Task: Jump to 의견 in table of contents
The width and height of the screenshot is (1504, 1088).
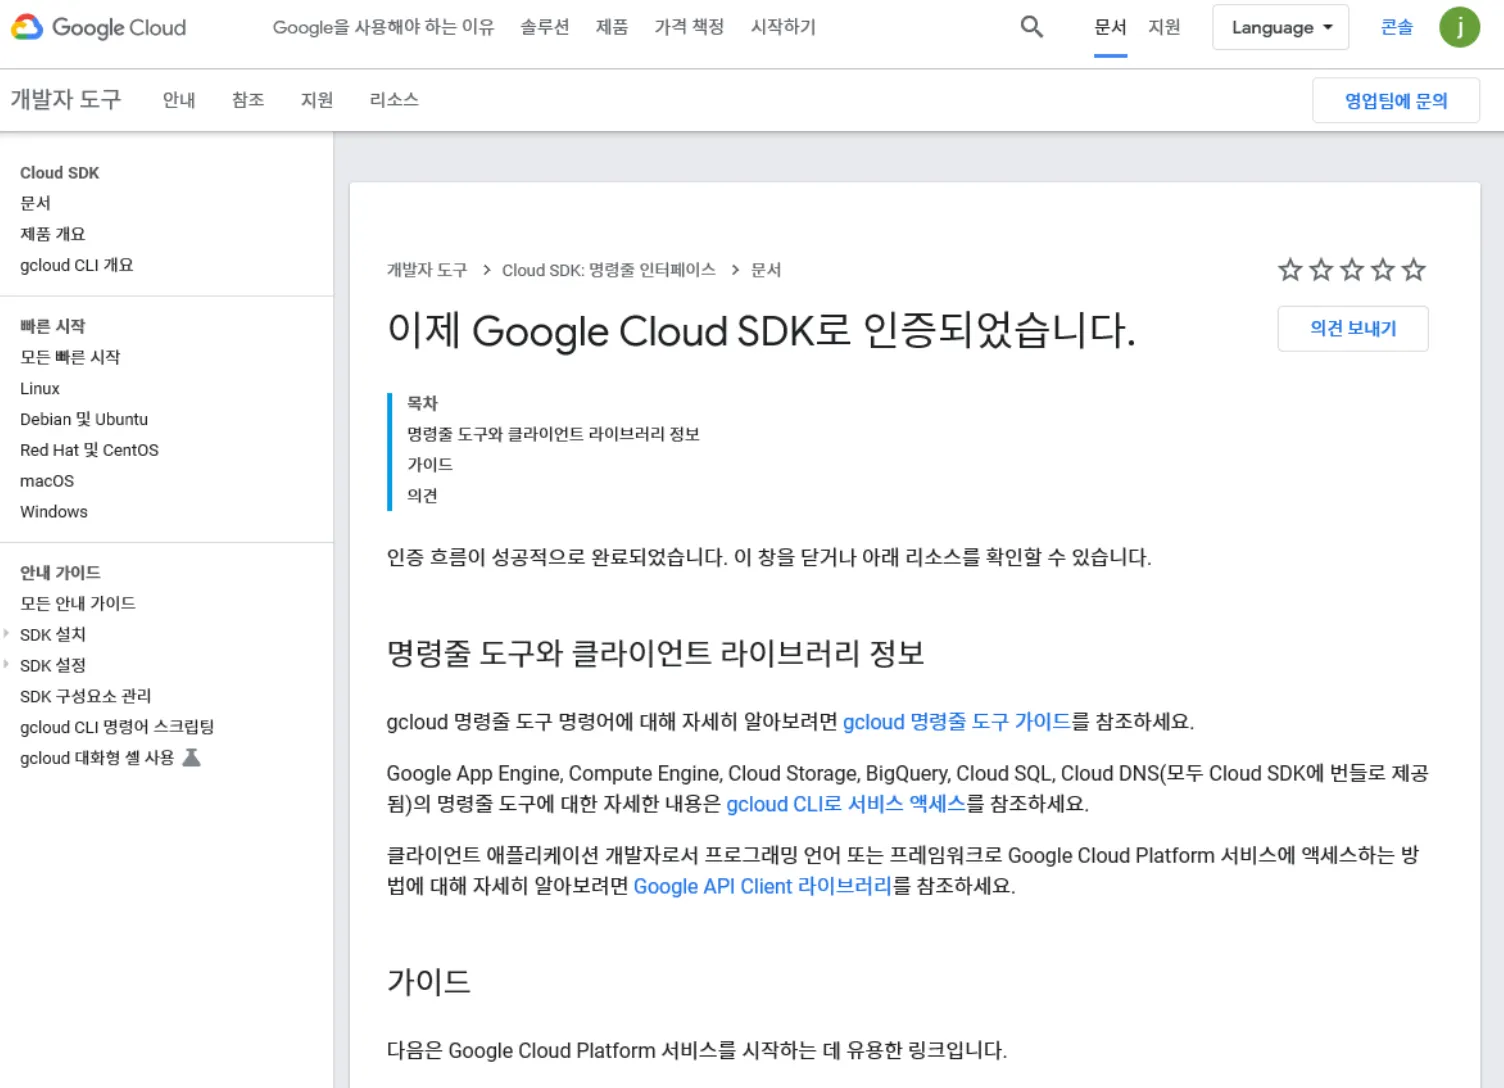Action: [x=422, y=495]
